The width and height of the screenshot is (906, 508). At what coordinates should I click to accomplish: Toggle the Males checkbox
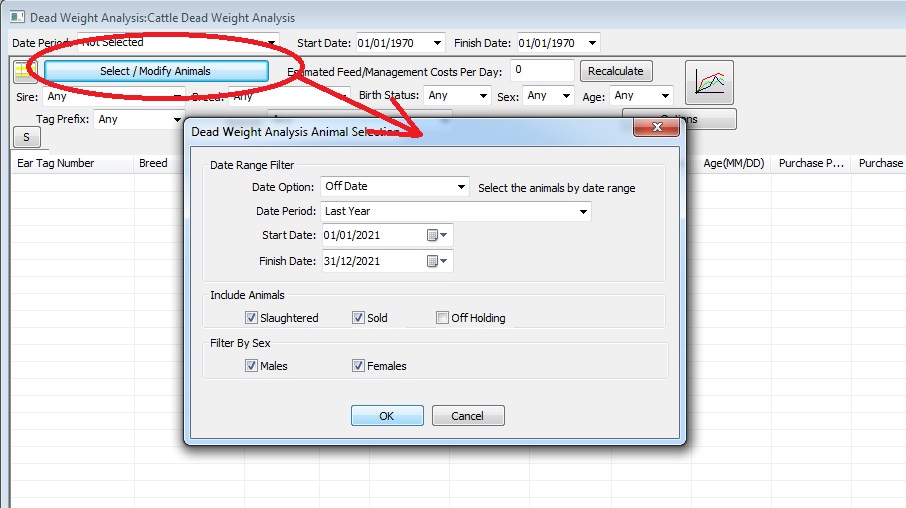click(x=251, y=365)
